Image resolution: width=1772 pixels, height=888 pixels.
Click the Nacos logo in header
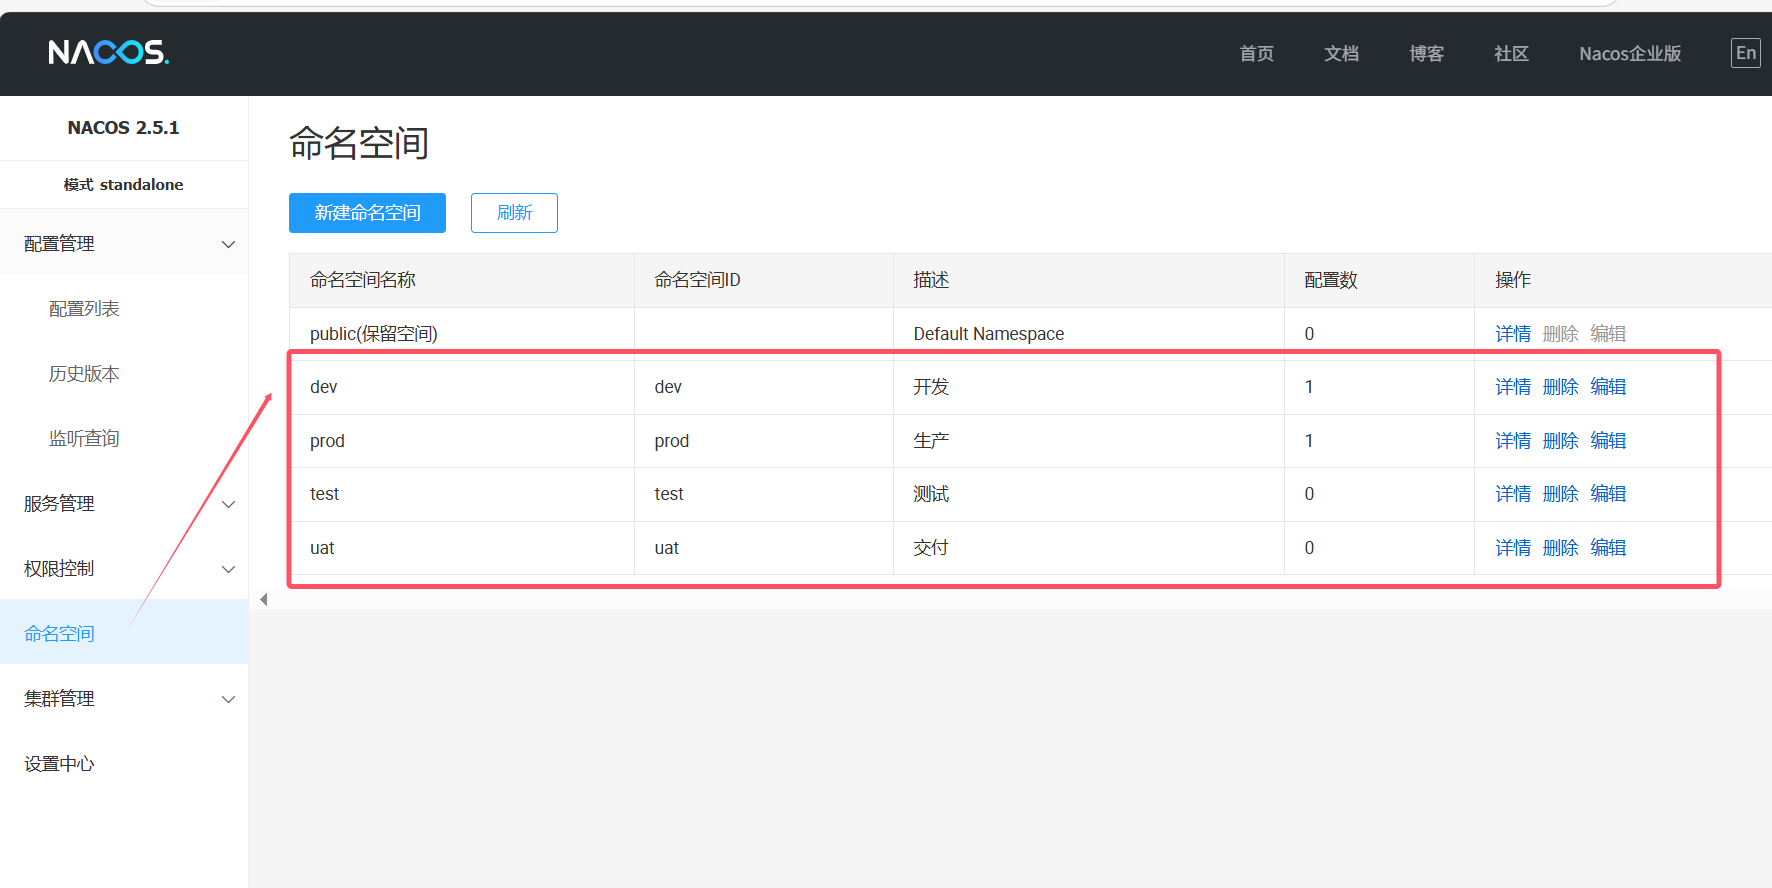(108, 52)
